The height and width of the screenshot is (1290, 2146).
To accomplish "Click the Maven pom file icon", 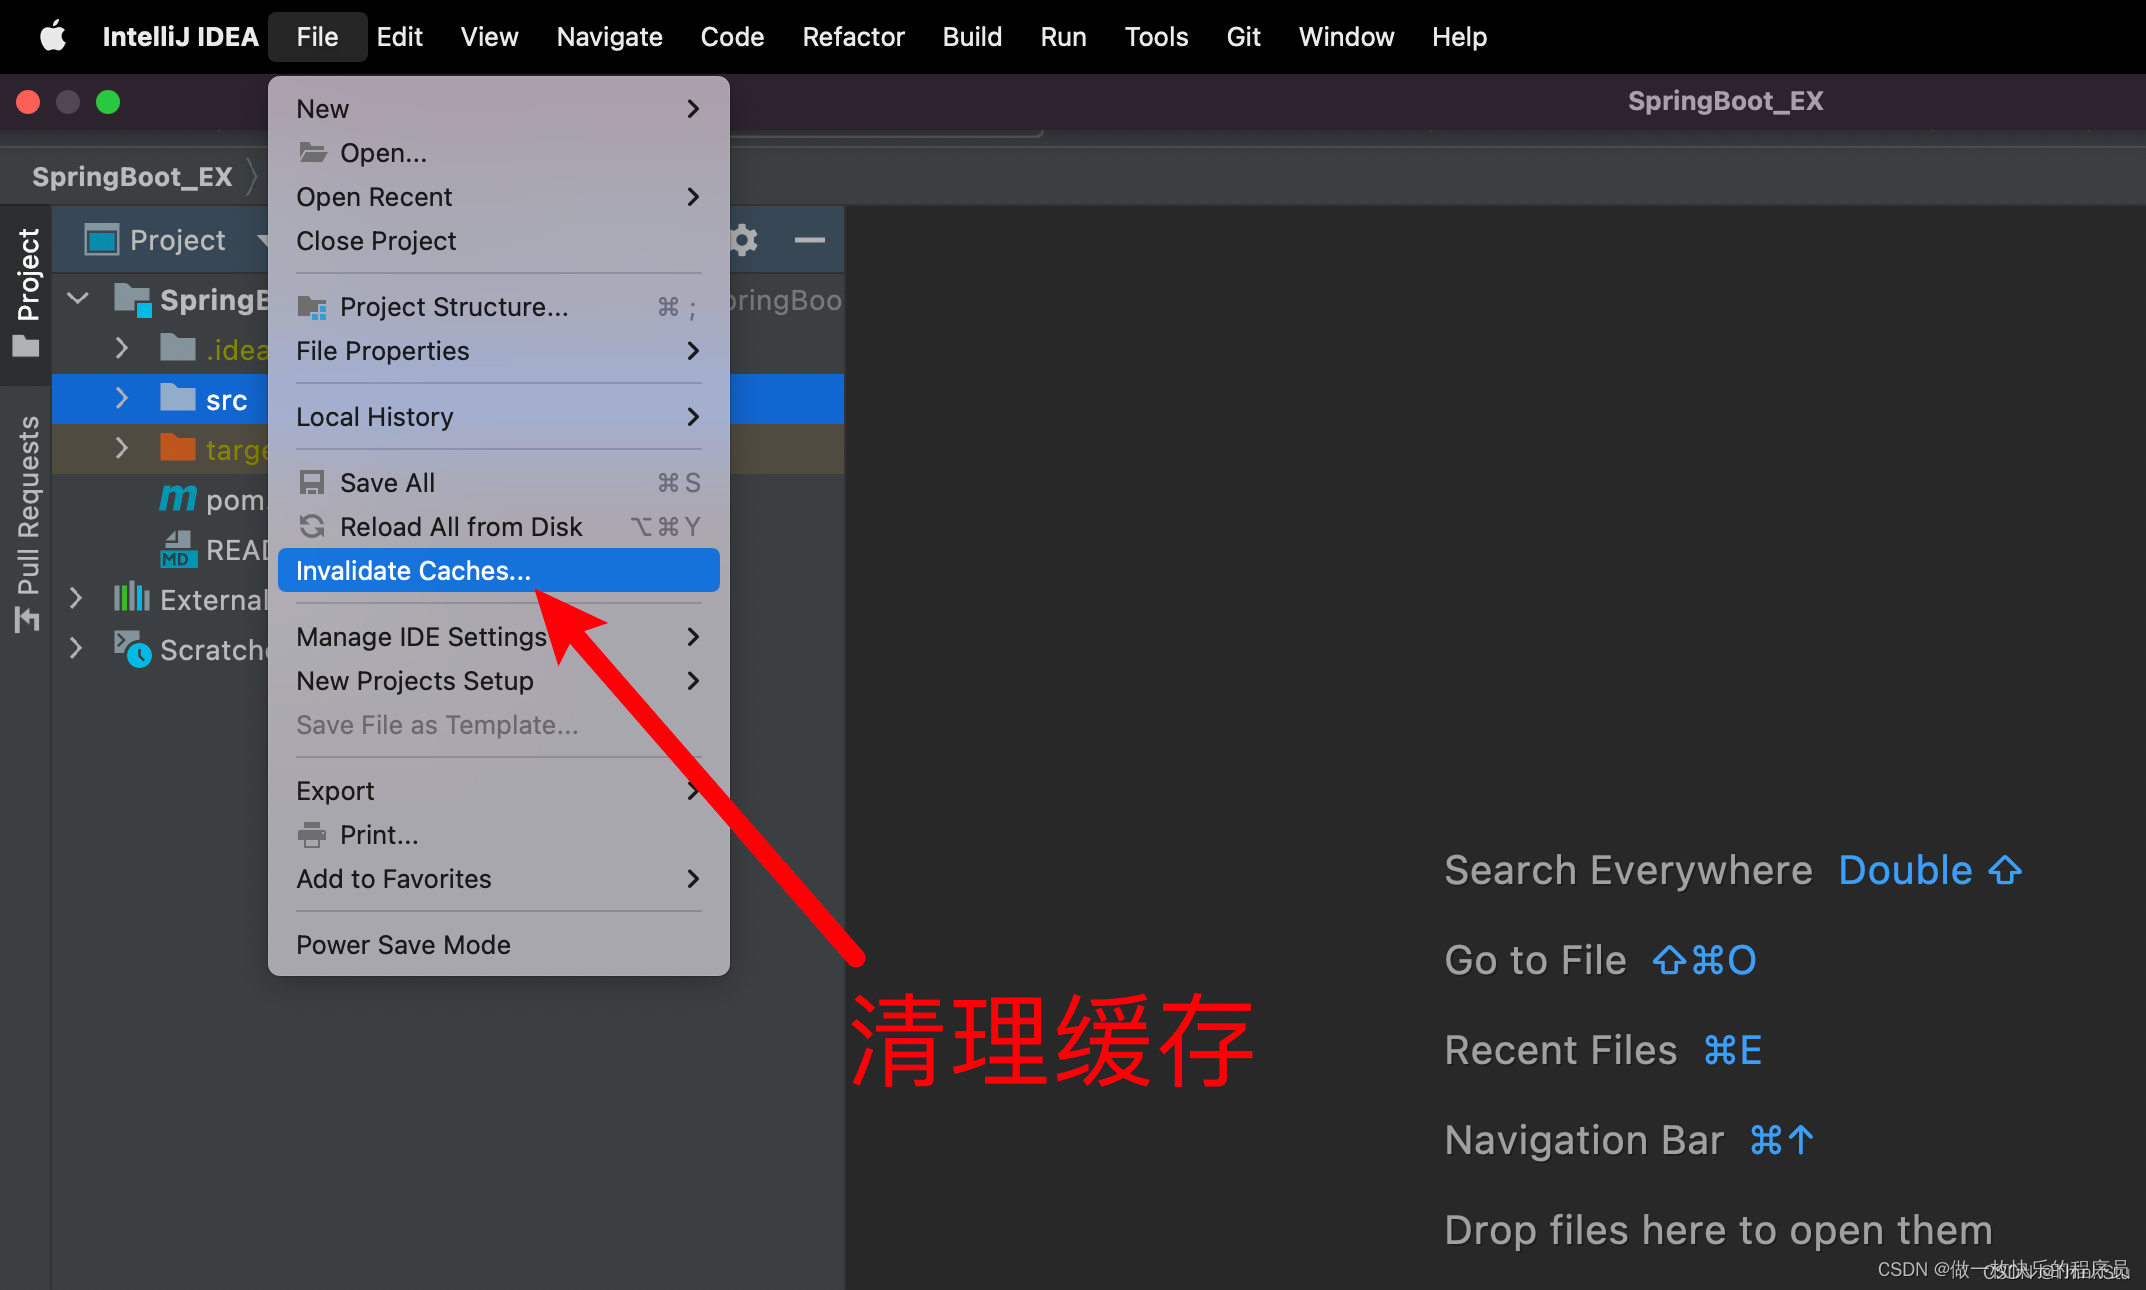I will click(x=178, y=497).
